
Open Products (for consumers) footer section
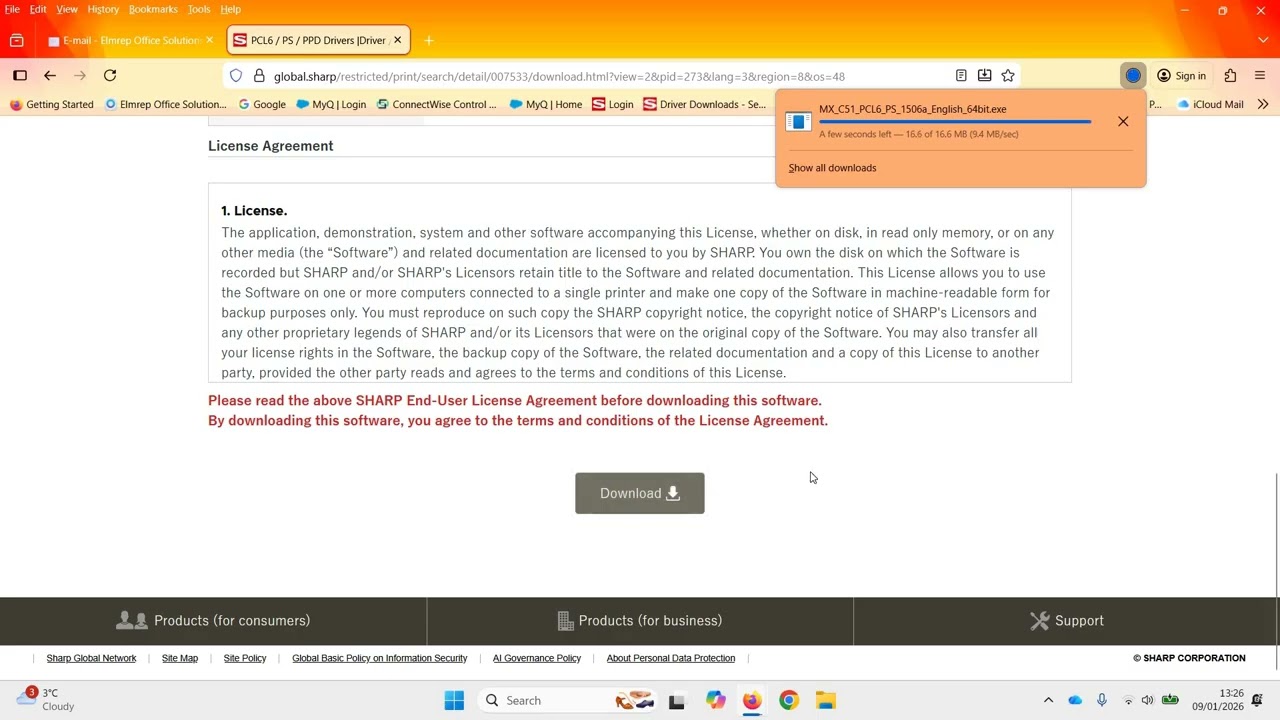point(213,621)
